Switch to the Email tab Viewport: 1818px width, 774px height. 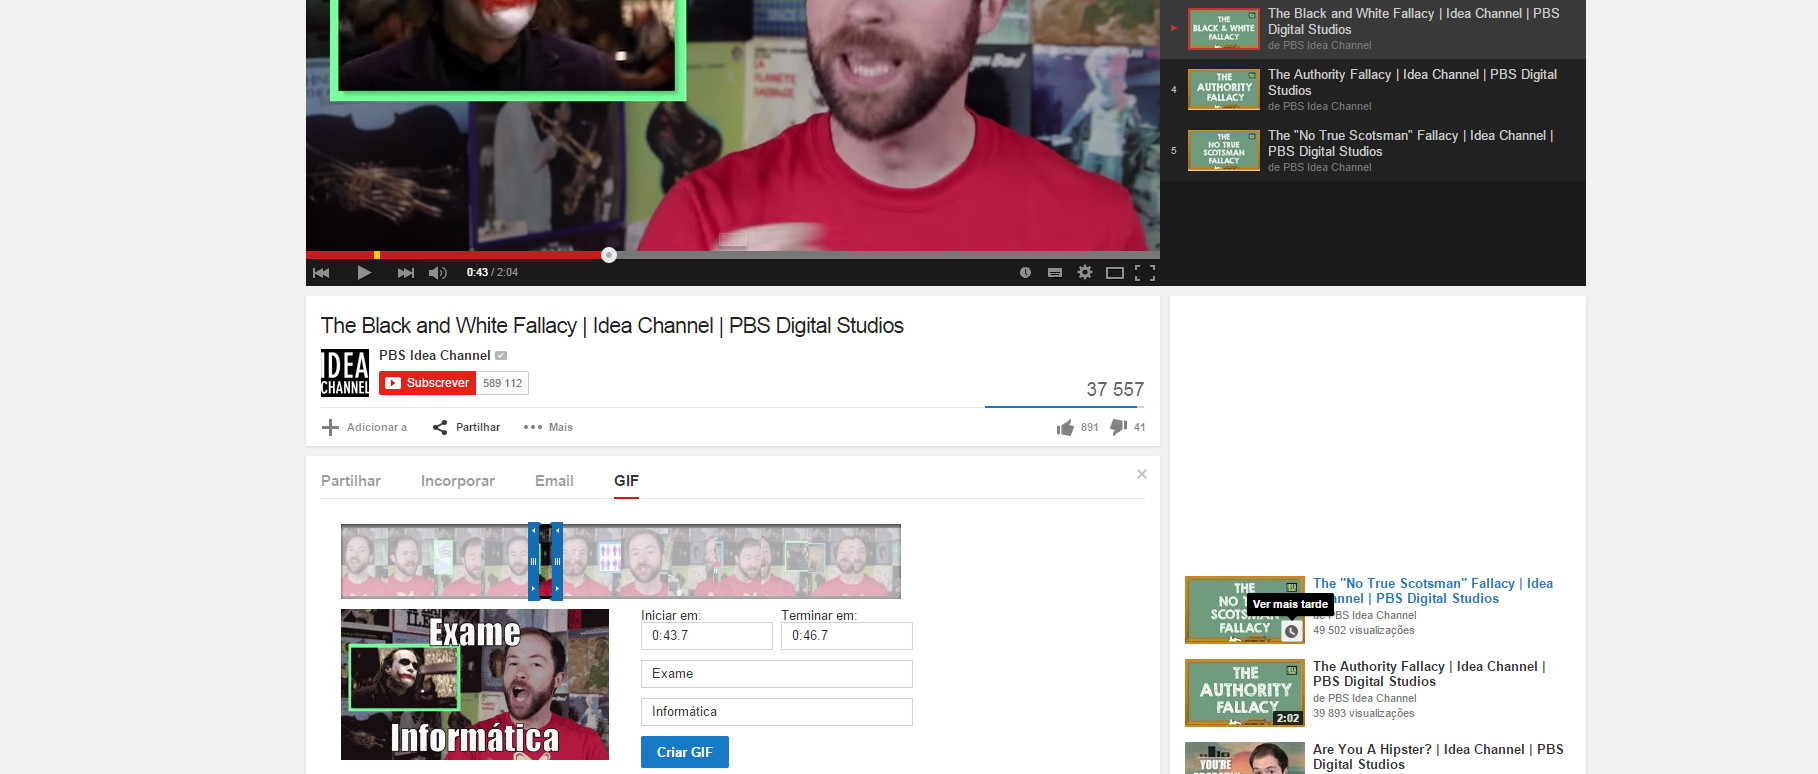pyautogui.click(x=554, y=481)
